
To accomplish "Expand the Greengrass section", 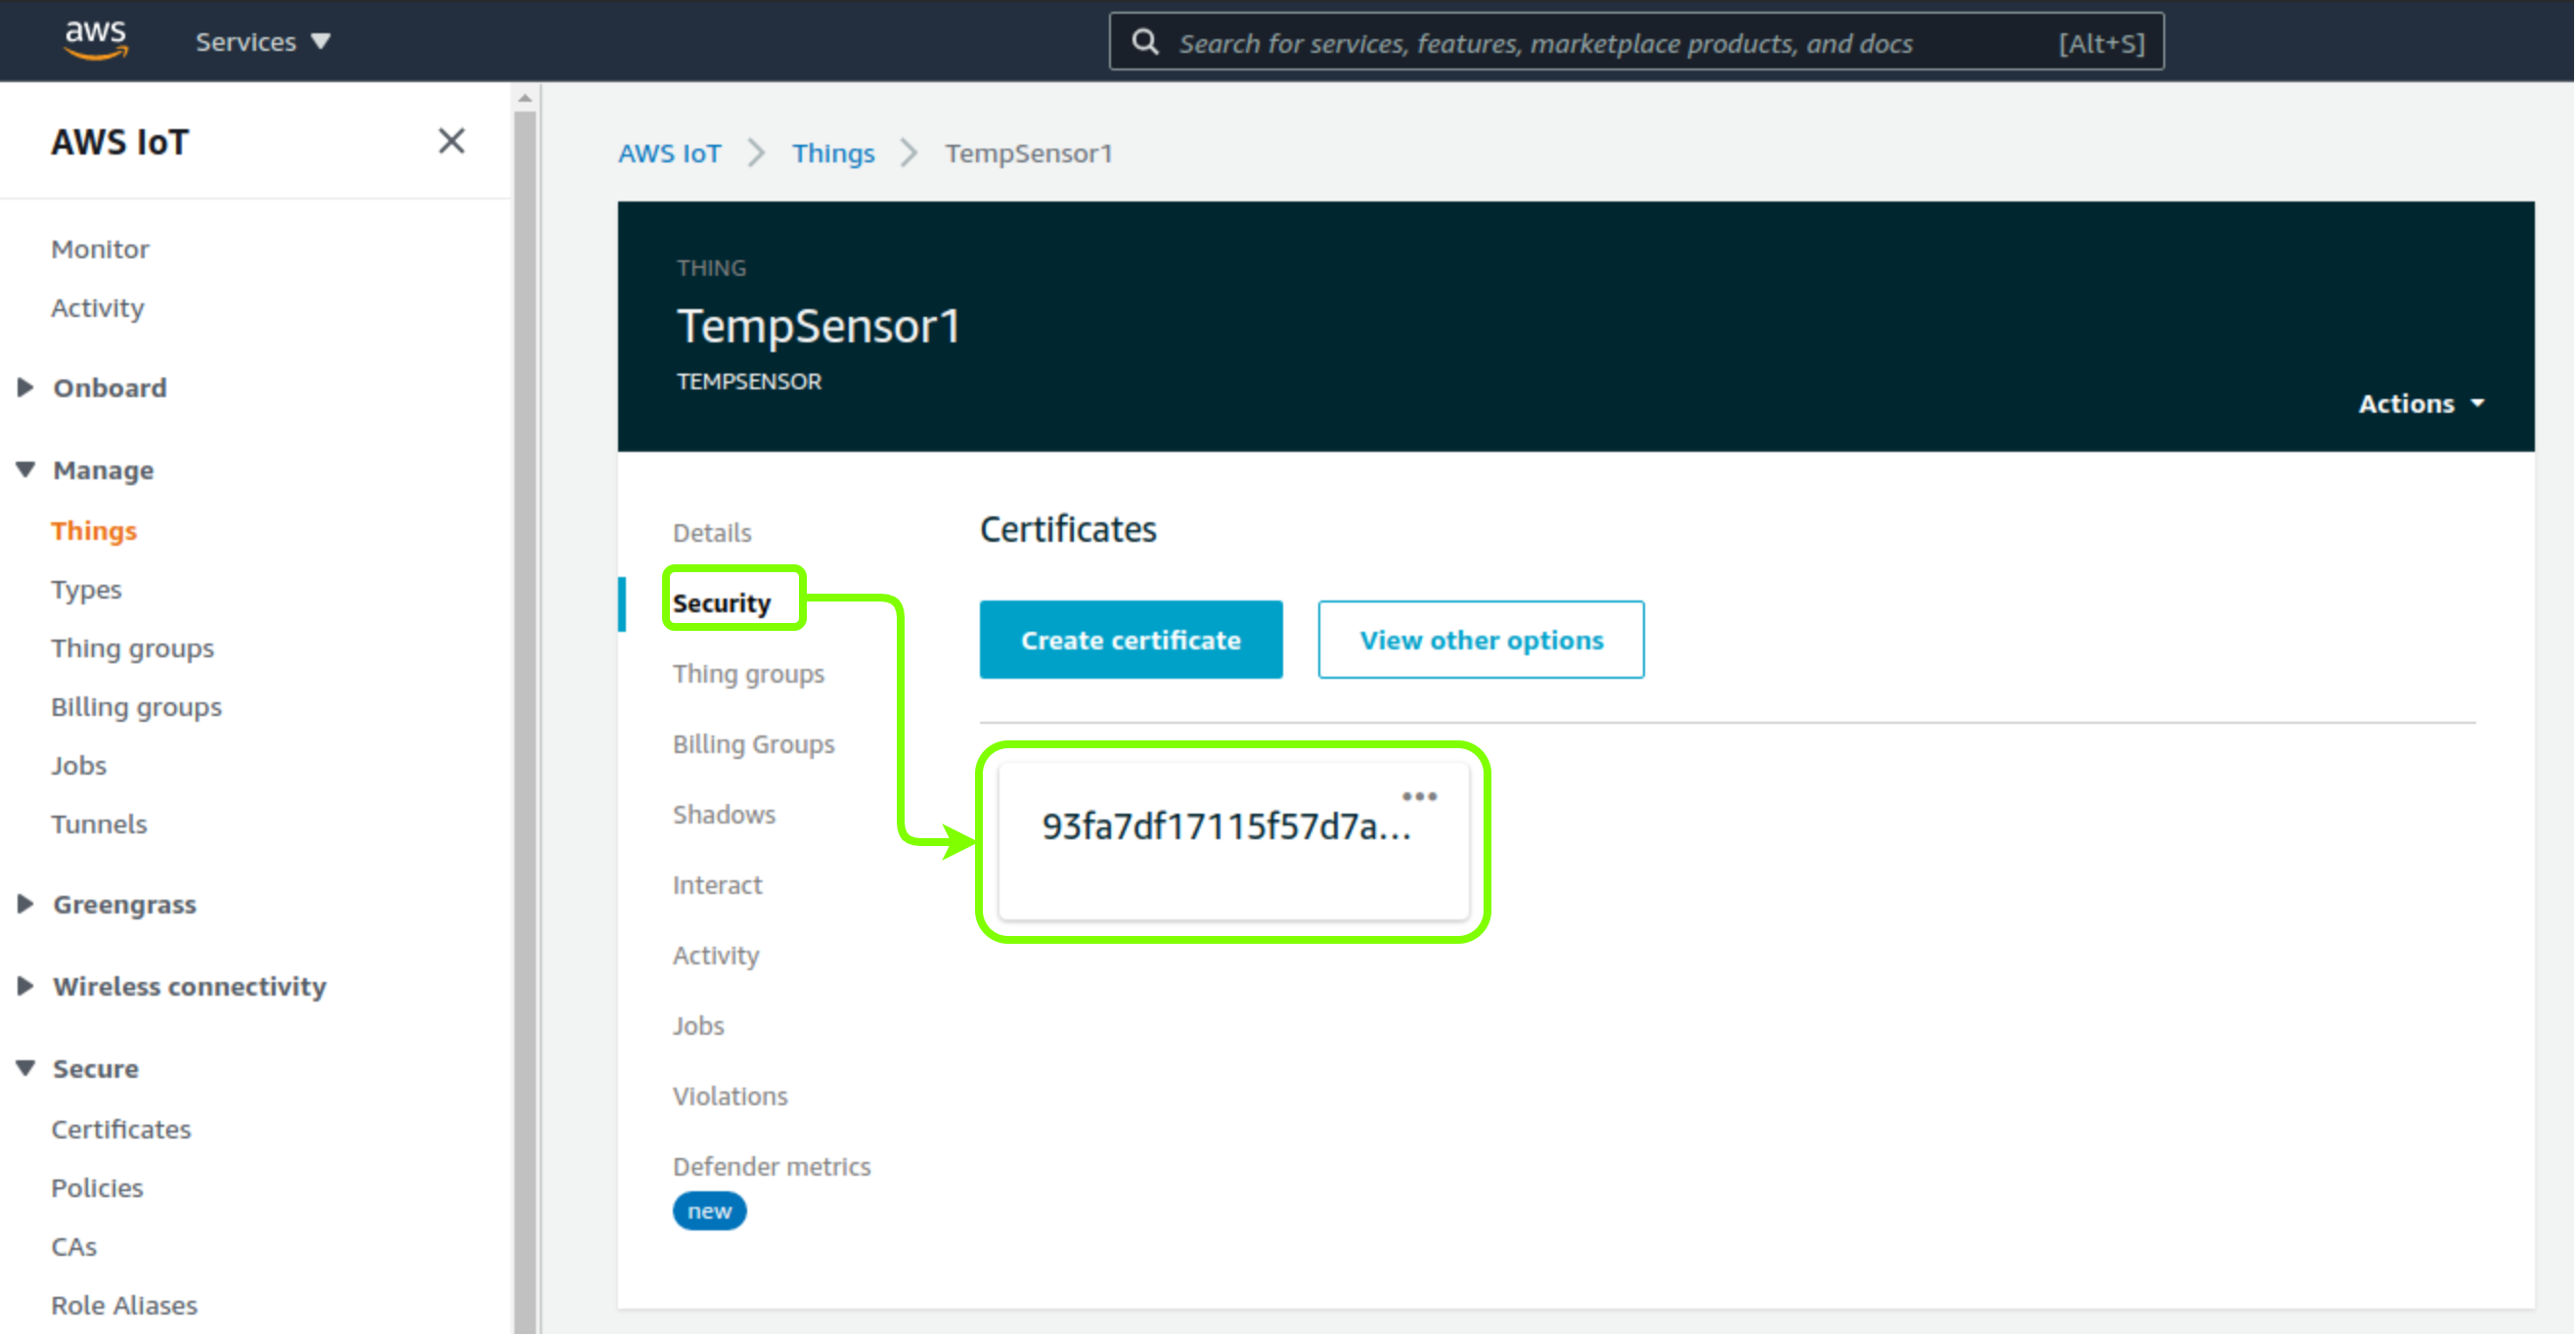I will click(26, 904).
